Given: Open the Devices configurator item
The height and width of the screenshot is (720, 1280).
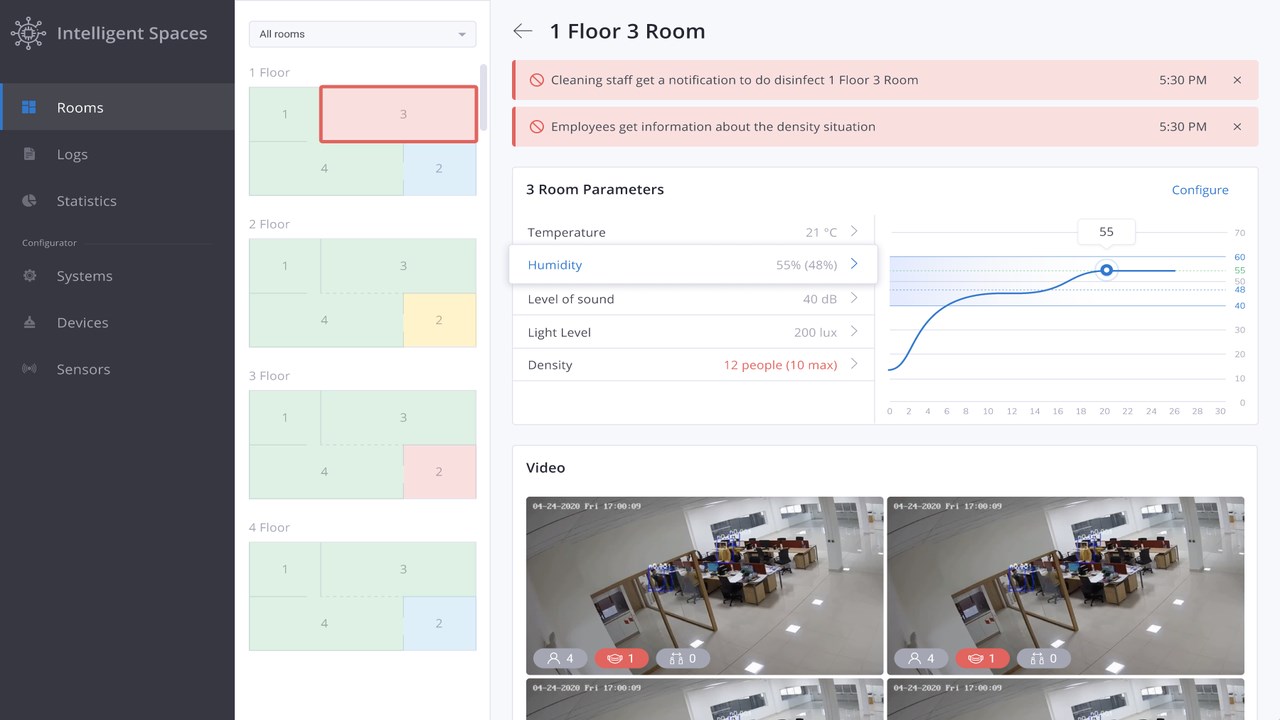Looking at the screenshot, I should pyautogui.click(x=117, y=322).
